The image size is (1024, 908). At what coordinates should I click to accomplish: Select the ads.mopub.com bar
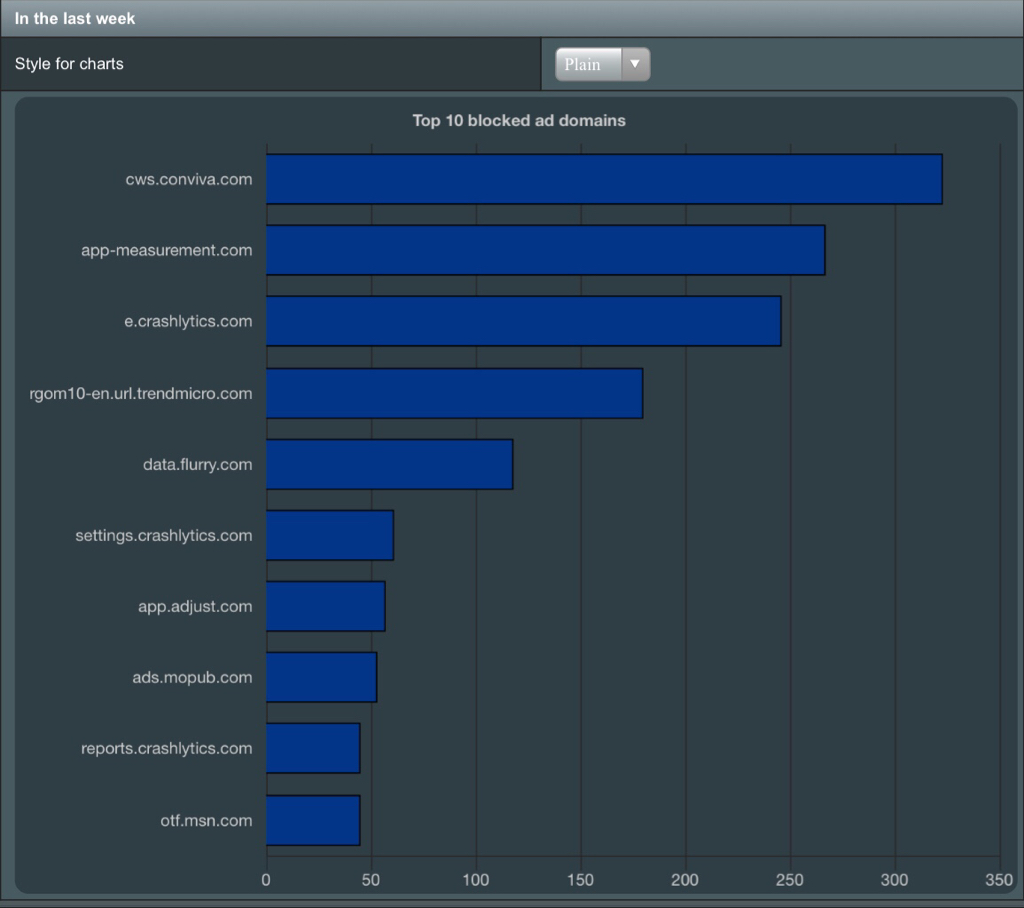[321, 677]
